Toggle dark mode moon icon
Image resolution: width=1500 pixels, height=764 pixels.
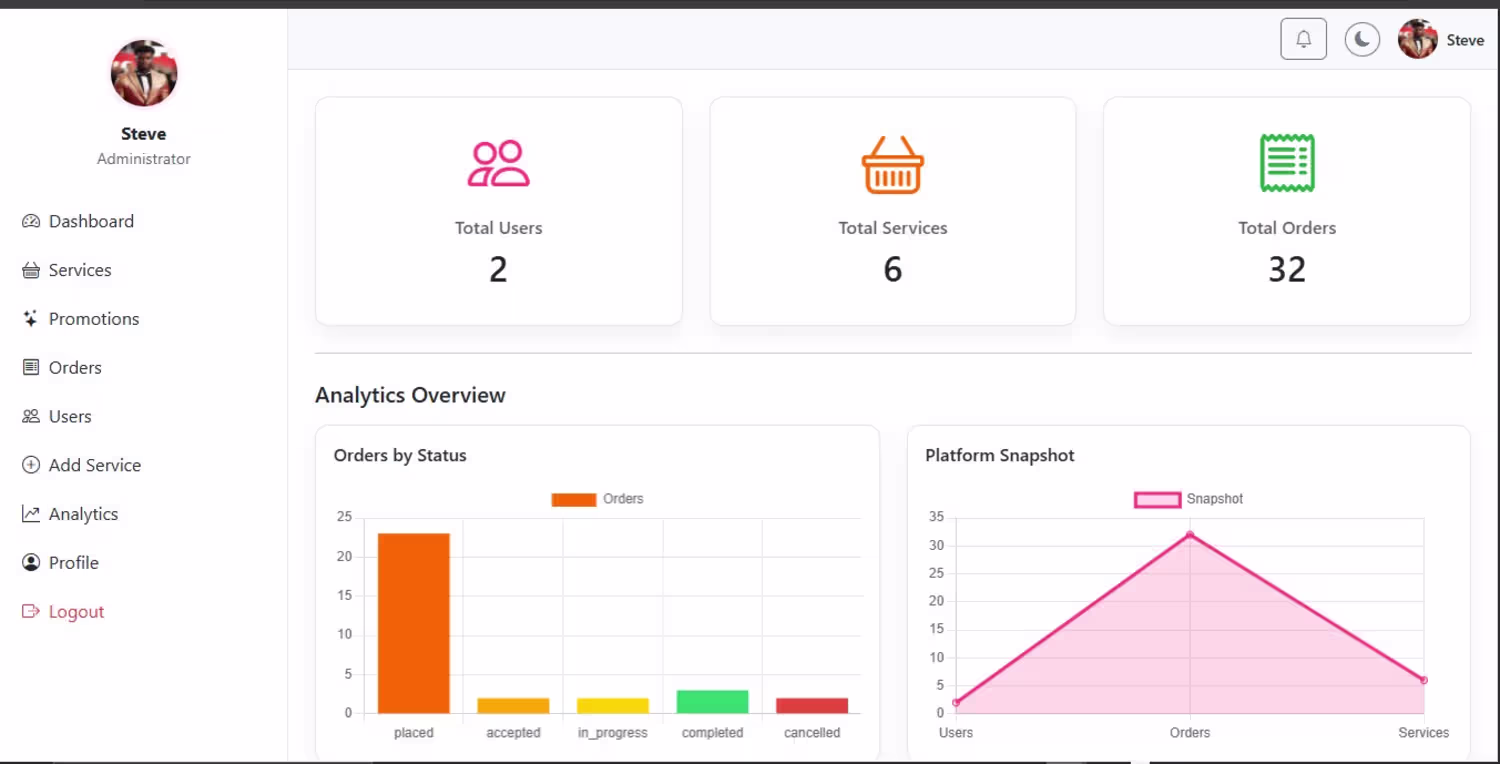(1362, 39)
